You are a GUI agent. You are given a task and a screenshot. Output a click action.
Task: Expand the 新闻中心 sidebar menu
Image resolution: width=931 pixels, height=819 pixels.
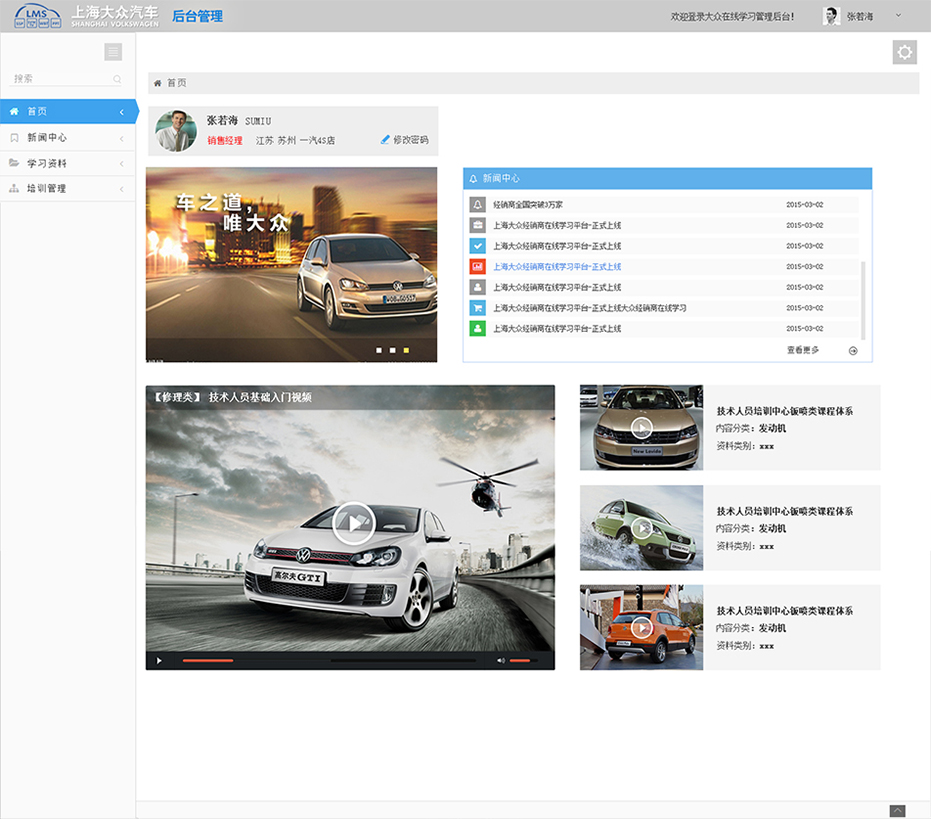pos(68,138)
